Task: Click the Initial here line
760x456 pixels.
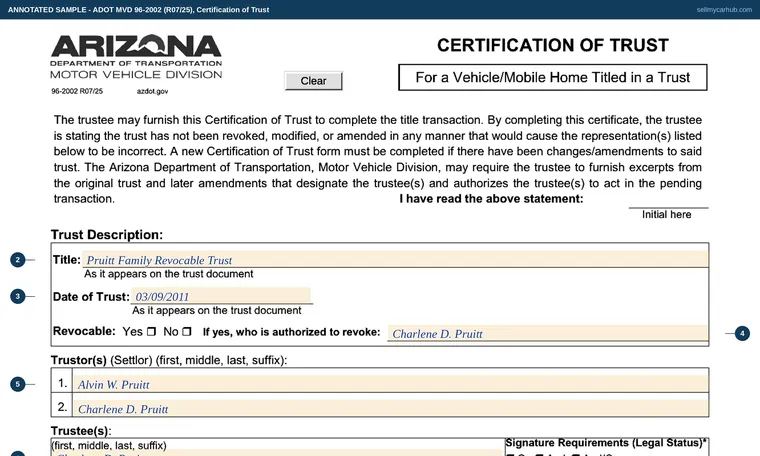Action: [x=668, y=207]
